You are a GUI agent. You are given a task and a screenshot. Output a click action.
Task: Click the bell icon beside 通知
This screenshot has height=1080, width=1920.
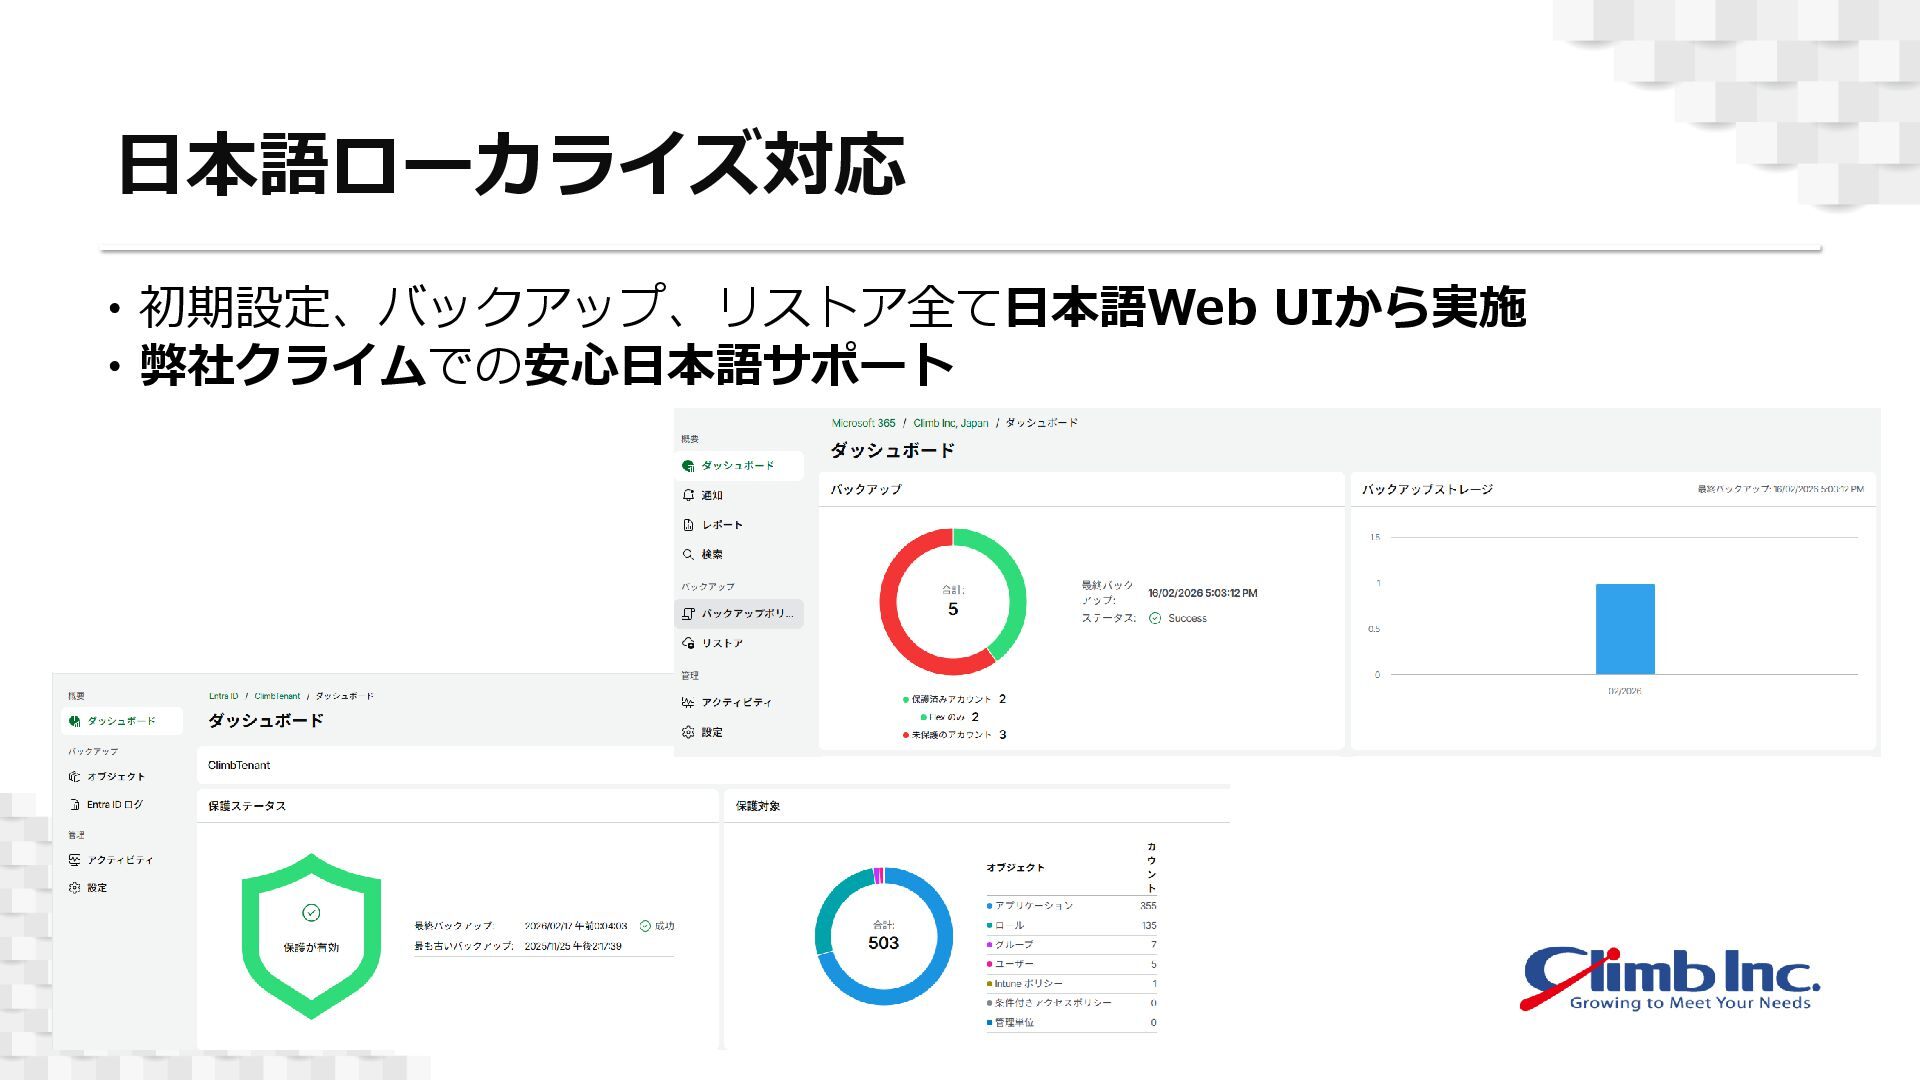pos(688,495)
